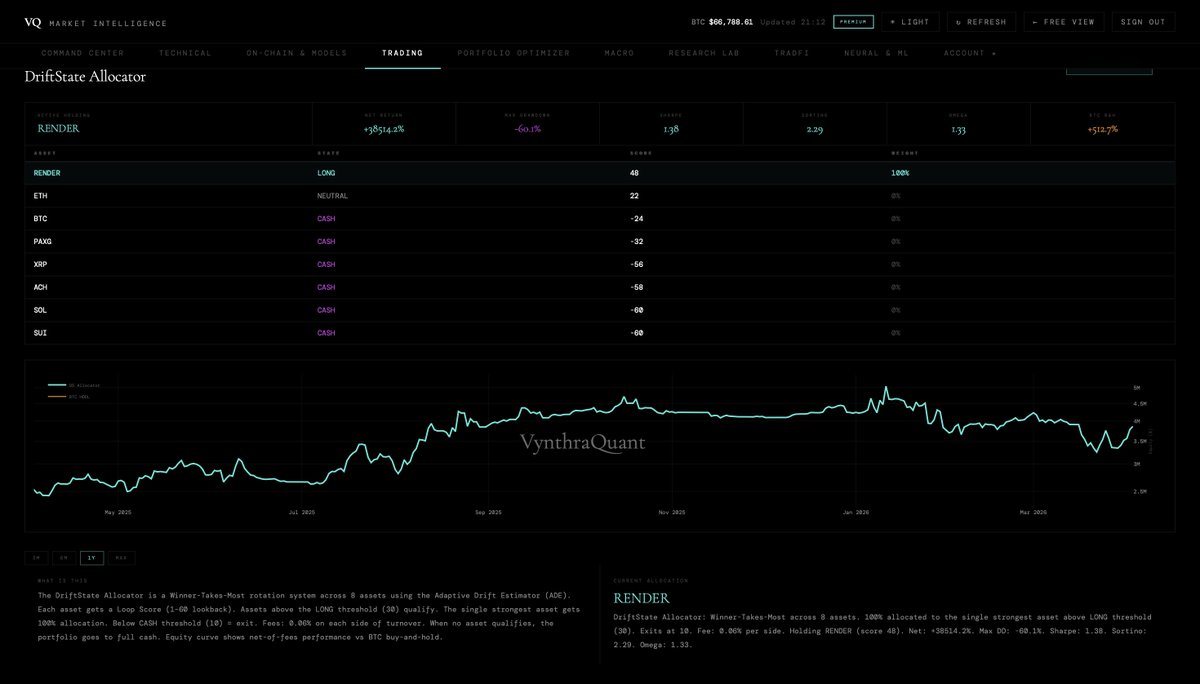
Task: Click the Max Drawdown -60.1% stat
Action: pos(528,124)
